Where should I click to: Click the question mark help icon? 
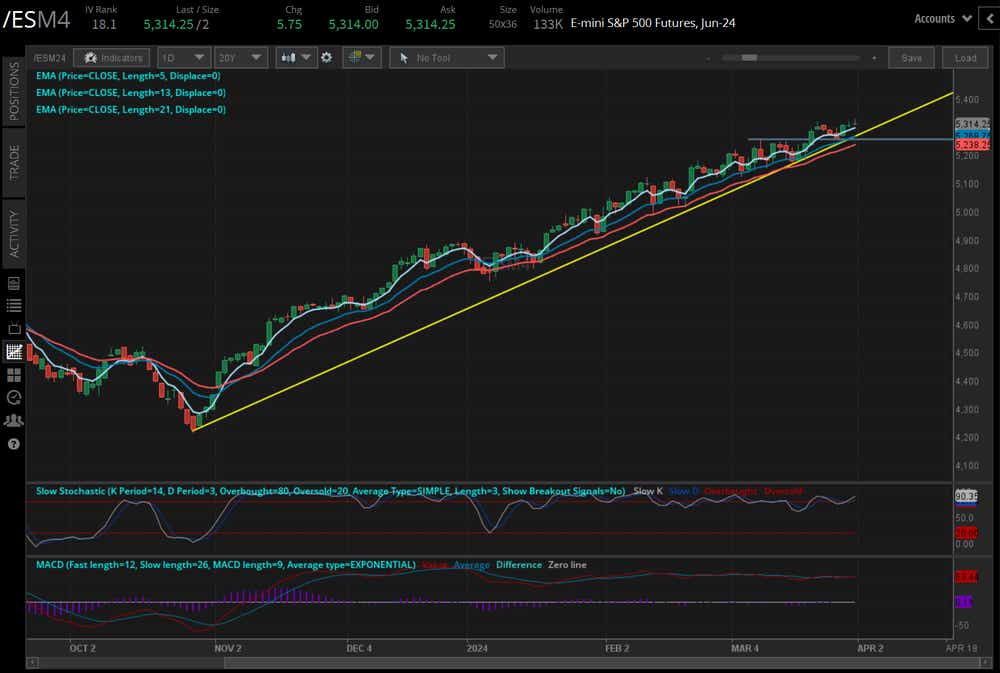(14, 444)
